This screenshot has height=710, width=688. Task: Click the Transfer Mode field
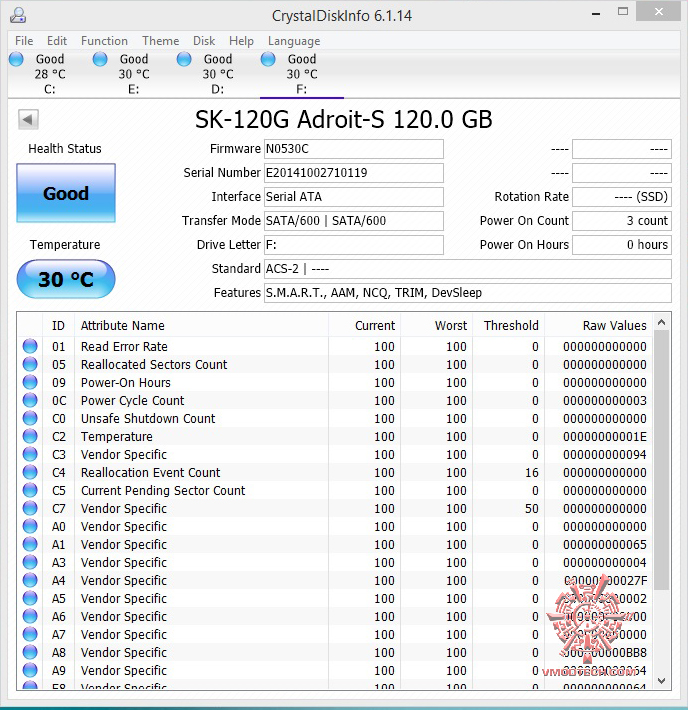(354, 221)
